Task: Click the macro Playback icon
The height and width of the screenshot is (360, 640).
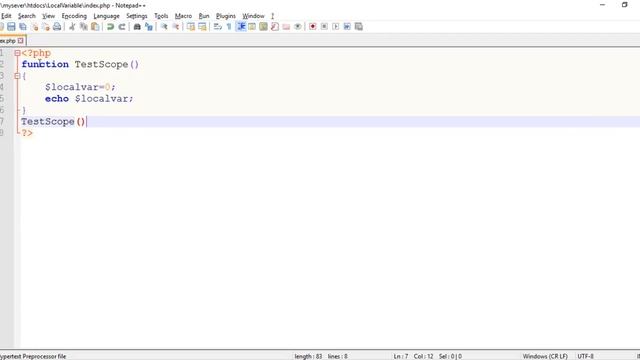Action: [336, 27]
